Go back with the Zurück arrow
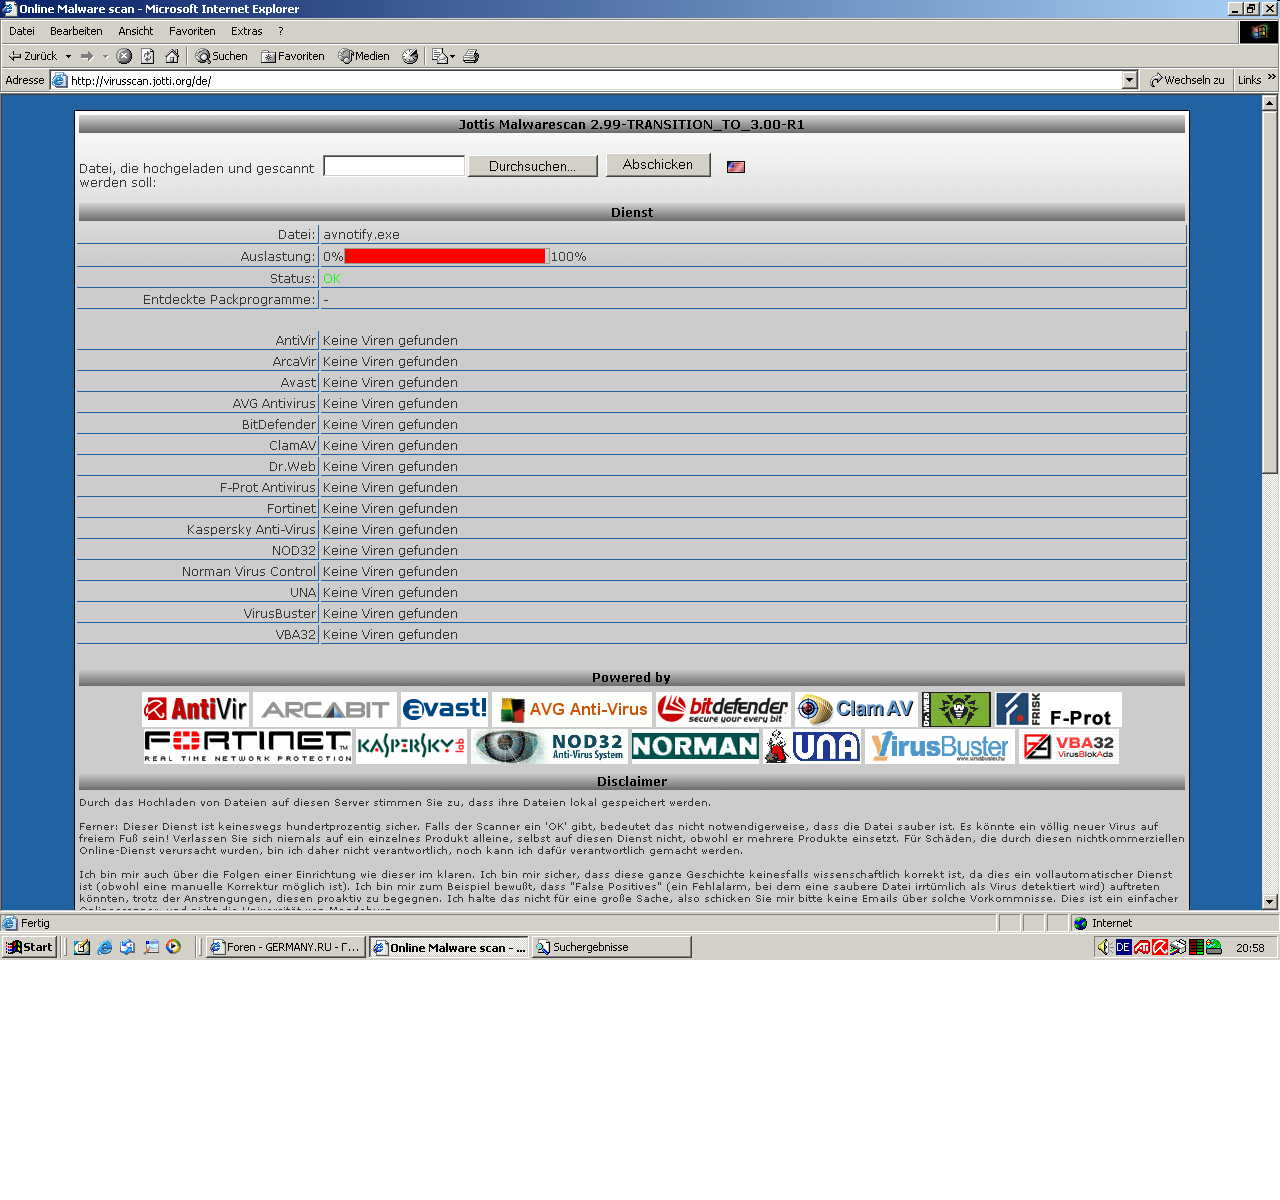The width and height of the screenshot is (1280, 1200). (x=32, y=56)
